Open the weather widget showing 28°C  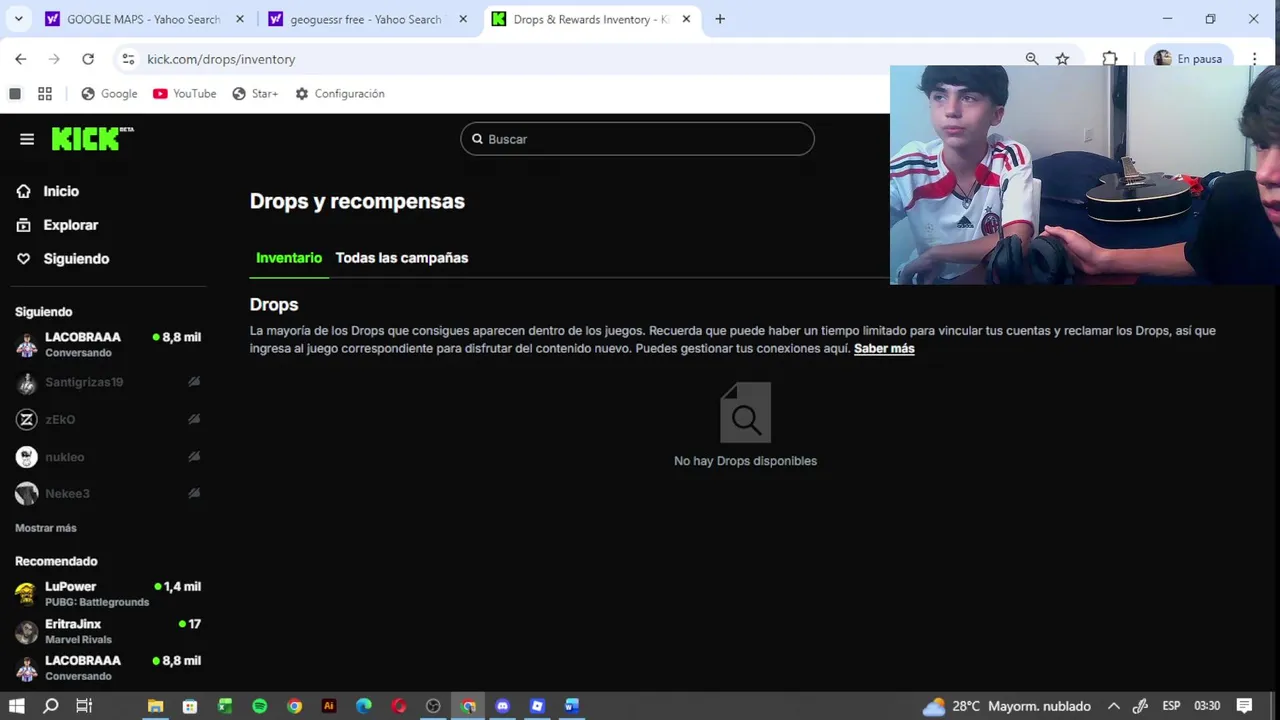click(1006, 706)
